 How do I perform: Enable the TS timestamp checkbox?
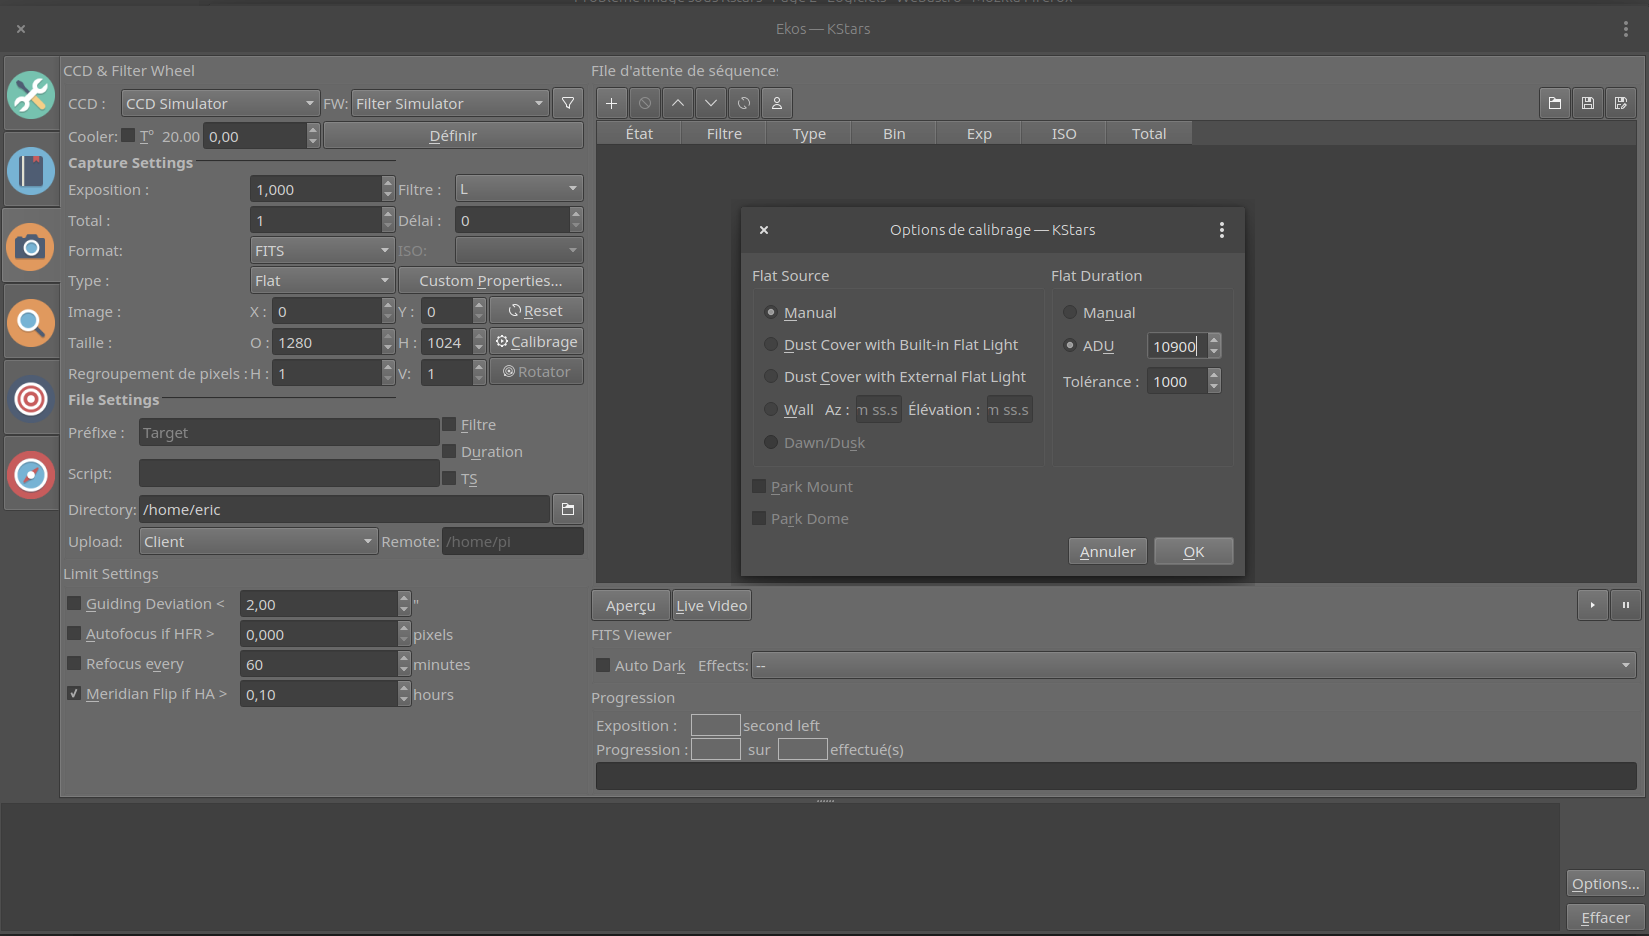[x=449, y=478]
